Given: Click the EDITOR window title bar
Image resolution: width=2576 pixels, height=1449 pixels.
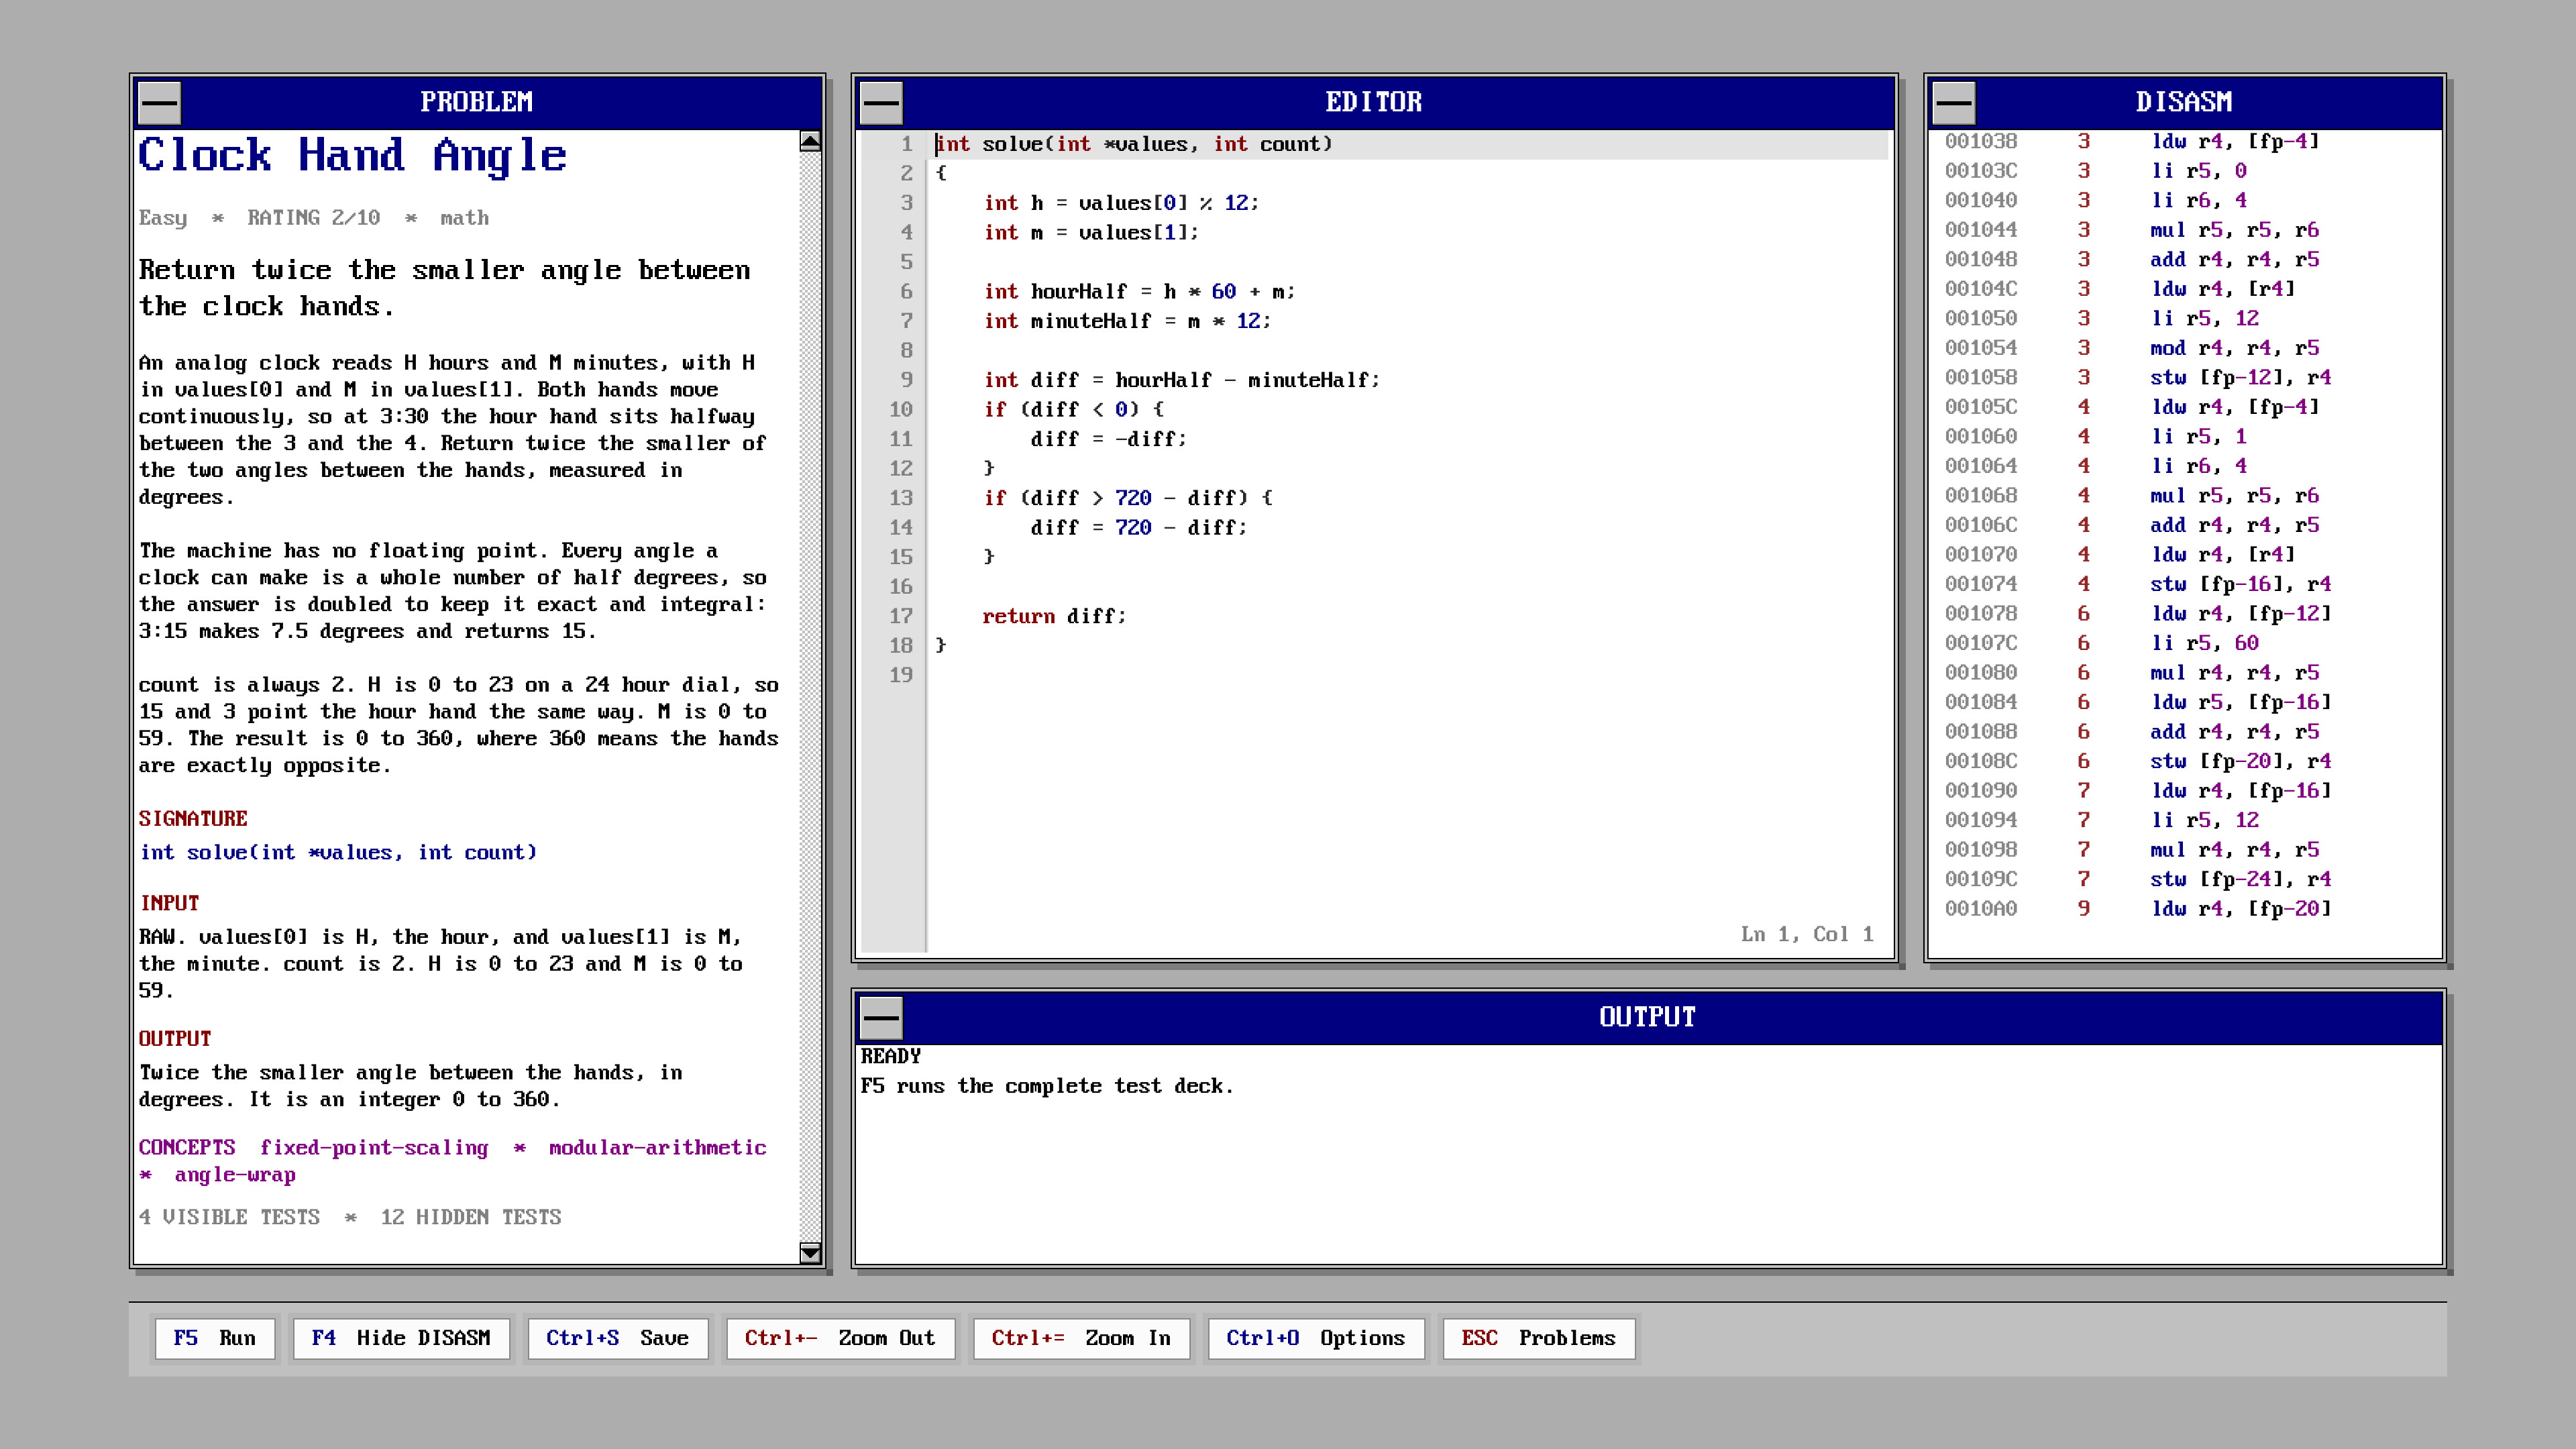Looking at the screenshot, I should click(1374, 102).
